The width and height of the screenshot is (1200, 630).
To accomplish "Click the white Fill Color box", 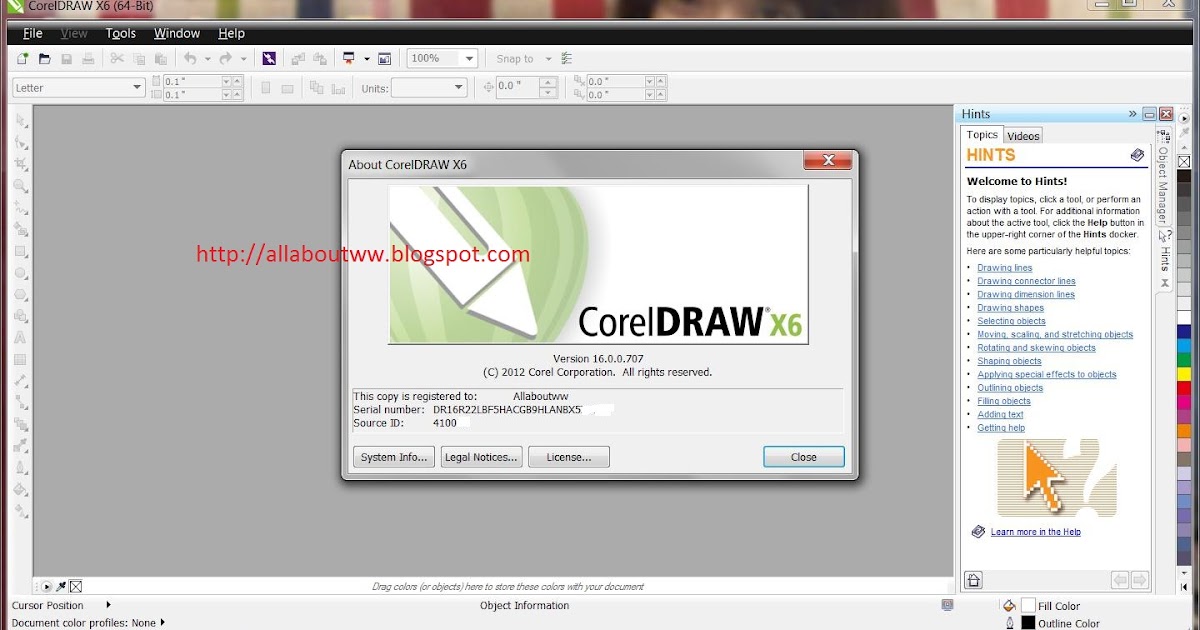I will coord(1028,606).
